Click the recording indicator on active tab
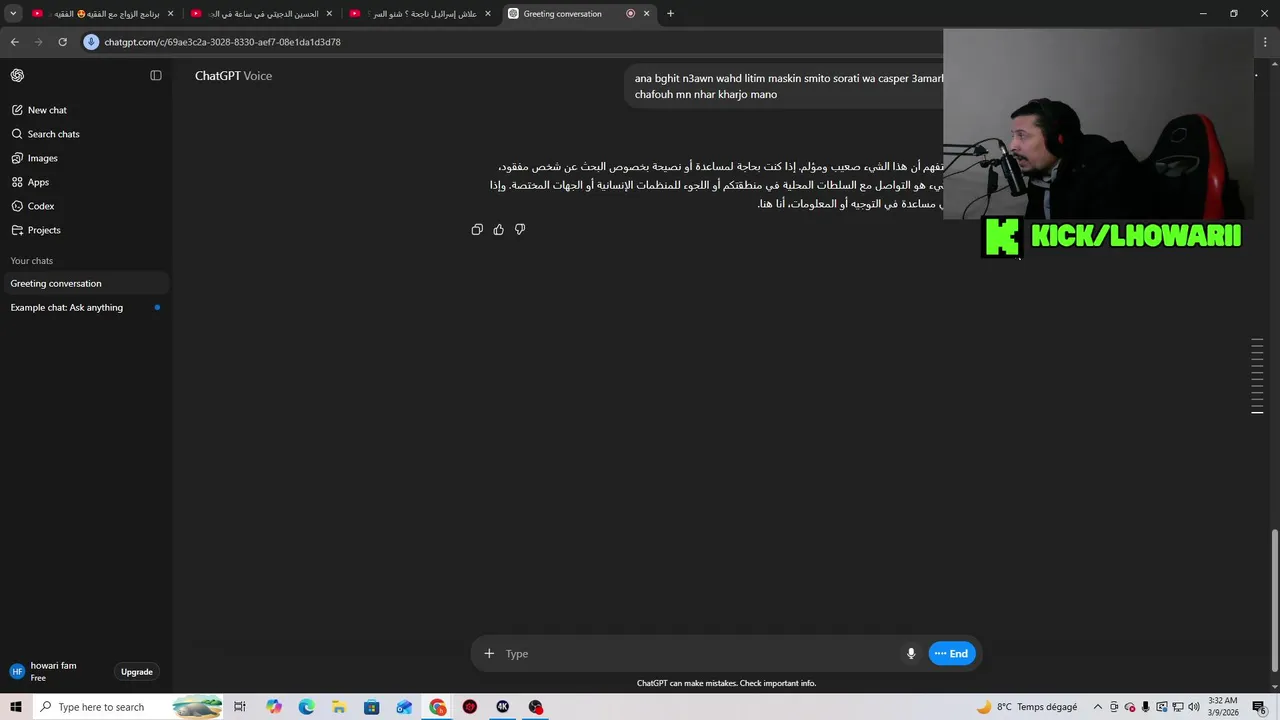The width and height of the screenshot is (1280, 720). [x=630, y=14]
